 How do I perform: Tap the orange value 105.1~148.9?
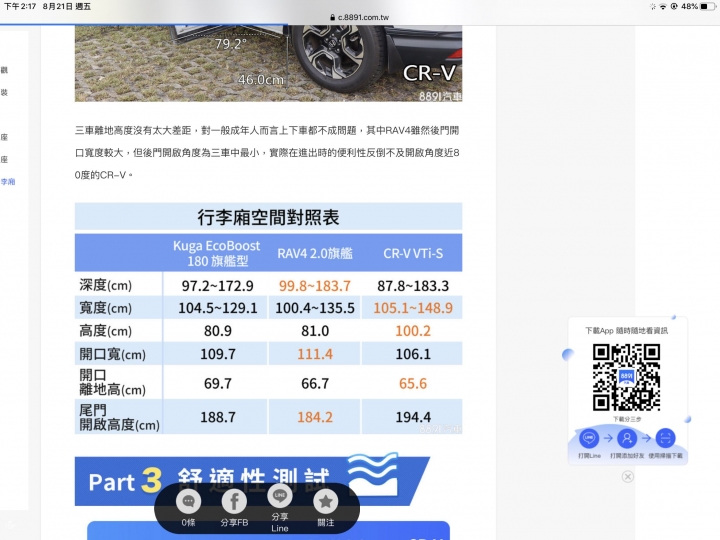pyautogui.click(x=413, y=308)
